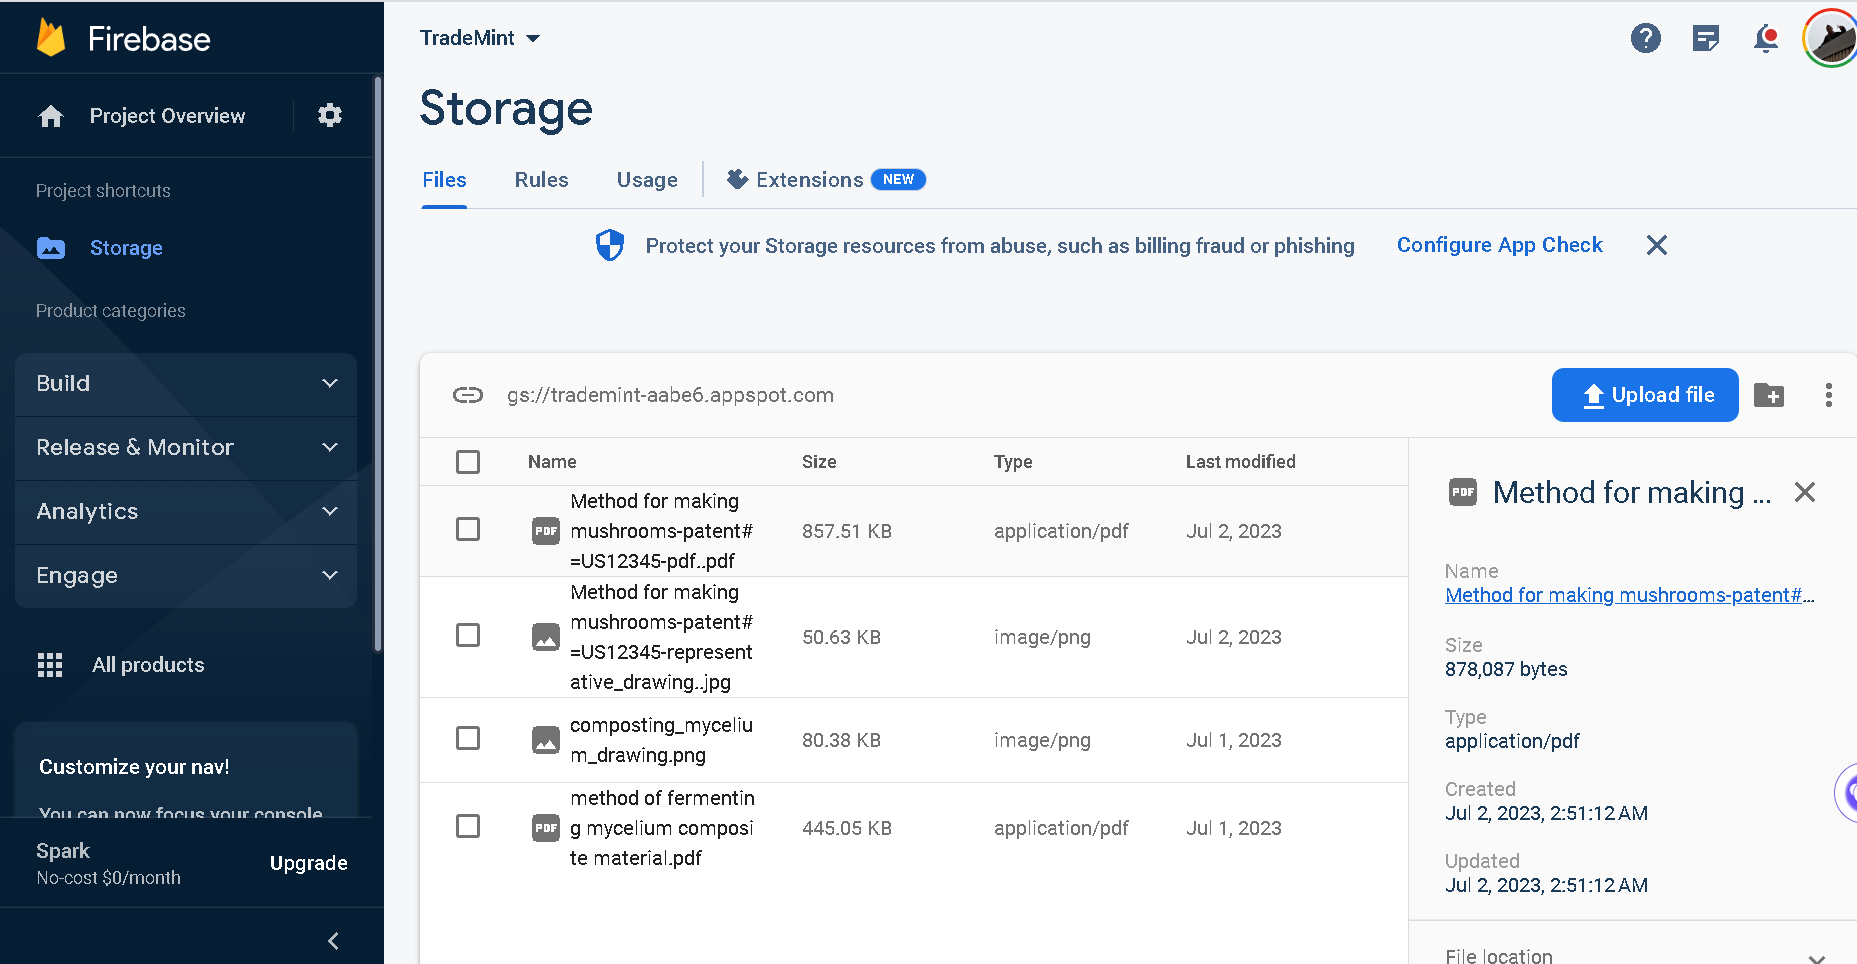Collapse the sidebar navigation arrow
Screen dimensions: 1857x964
point(333,941)
